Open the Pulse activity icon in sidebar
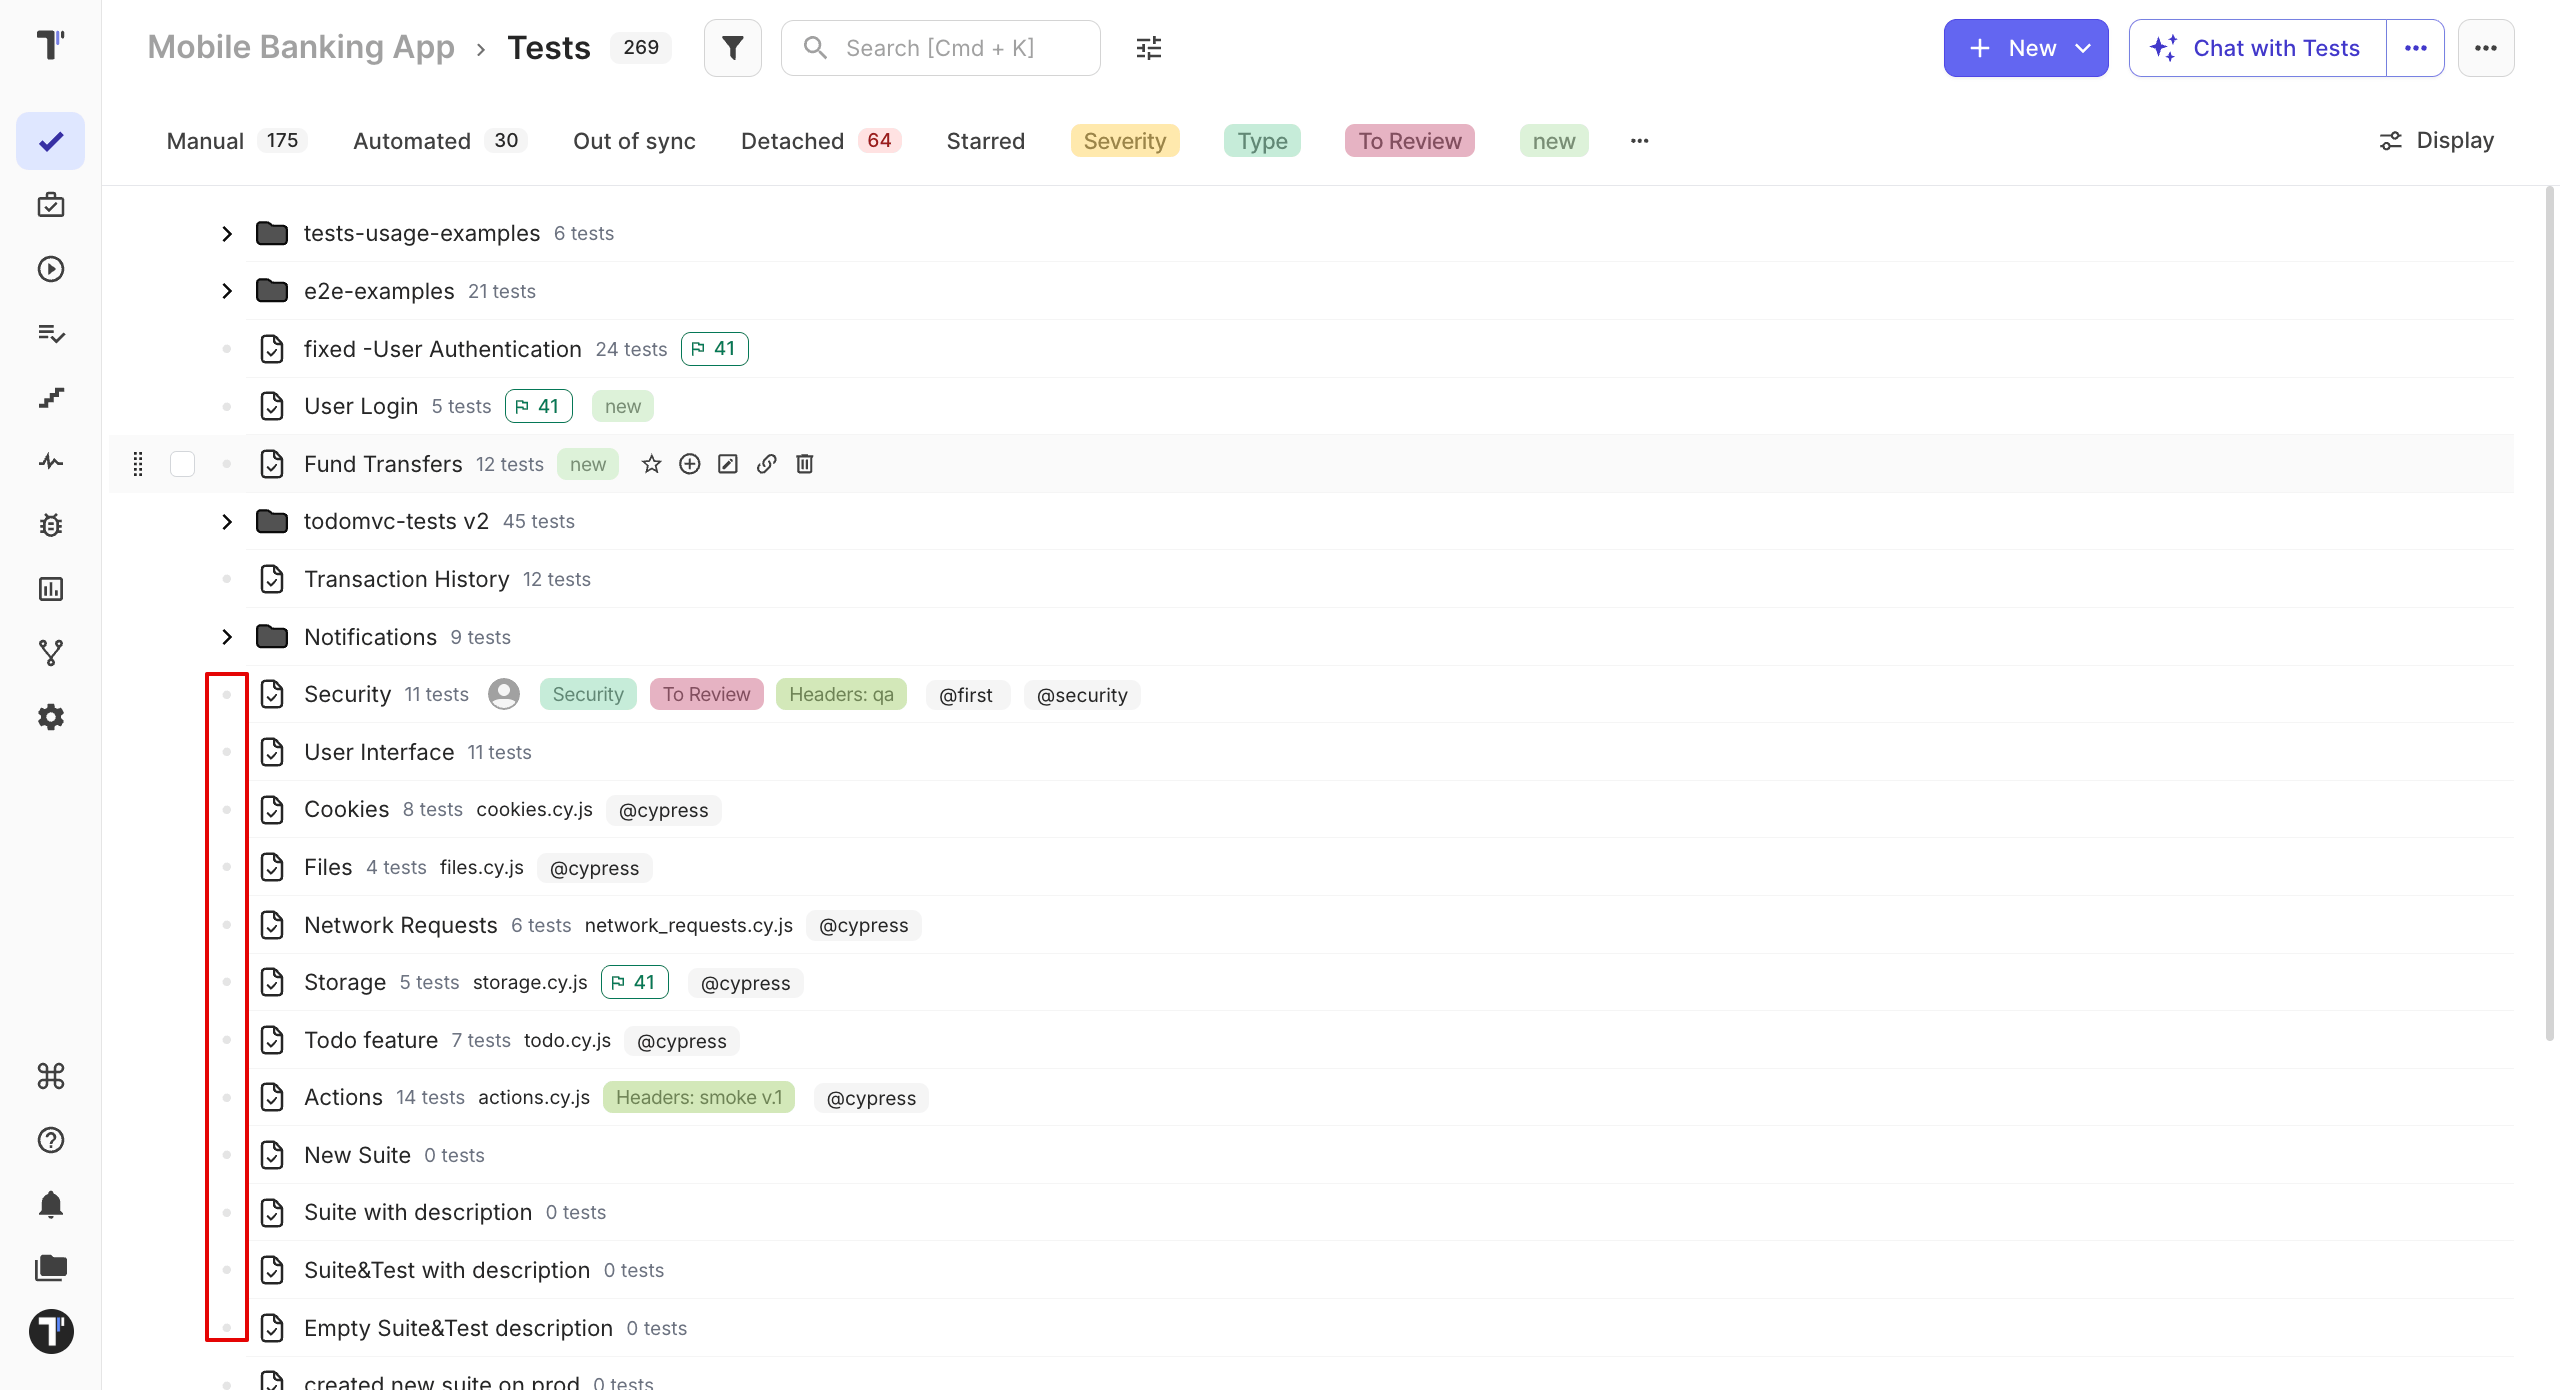This screenshot has height=1390, width=2560. point(51,461)
